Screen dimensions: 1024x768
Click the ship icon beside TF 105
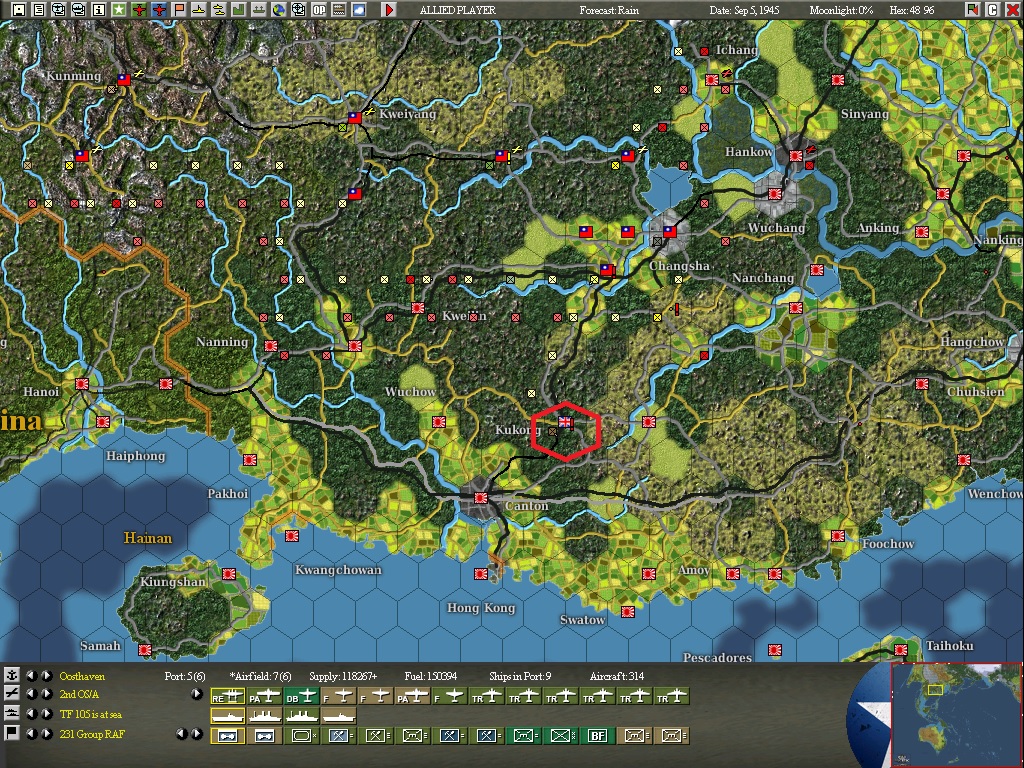pos(12,713)
